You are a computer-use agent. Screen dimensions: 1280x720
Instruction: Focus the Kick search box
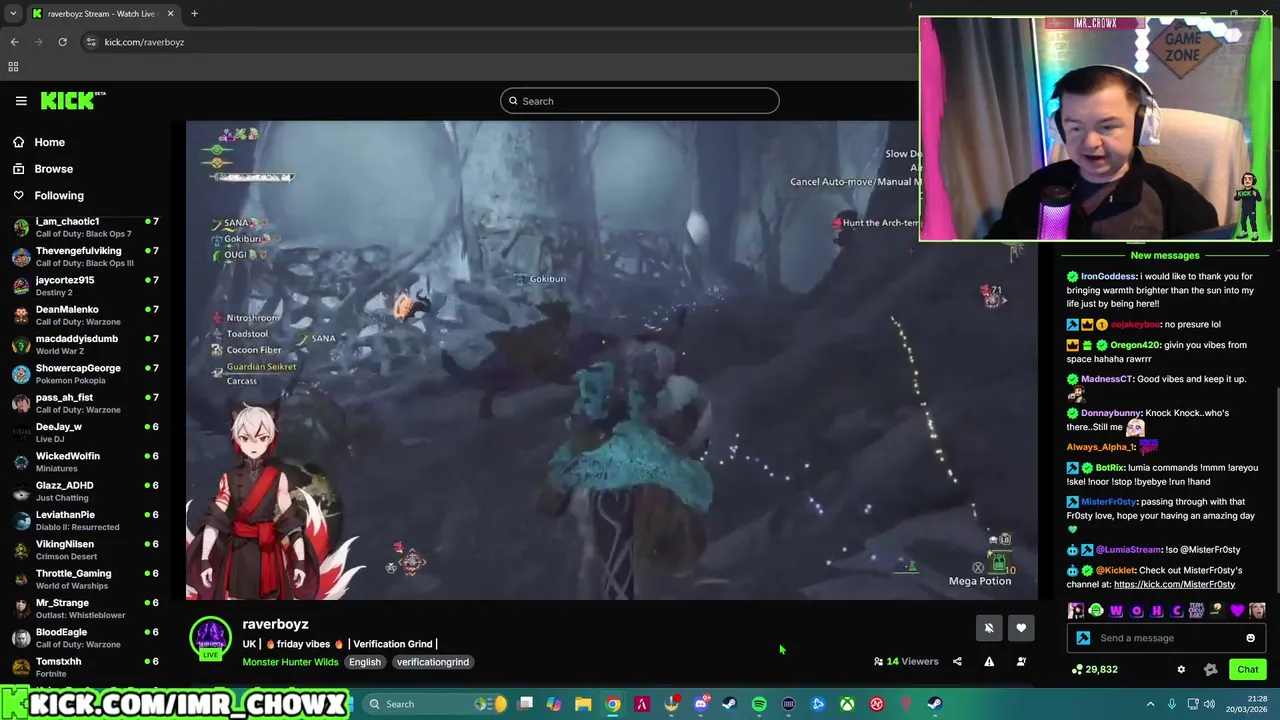pos(639,101)
